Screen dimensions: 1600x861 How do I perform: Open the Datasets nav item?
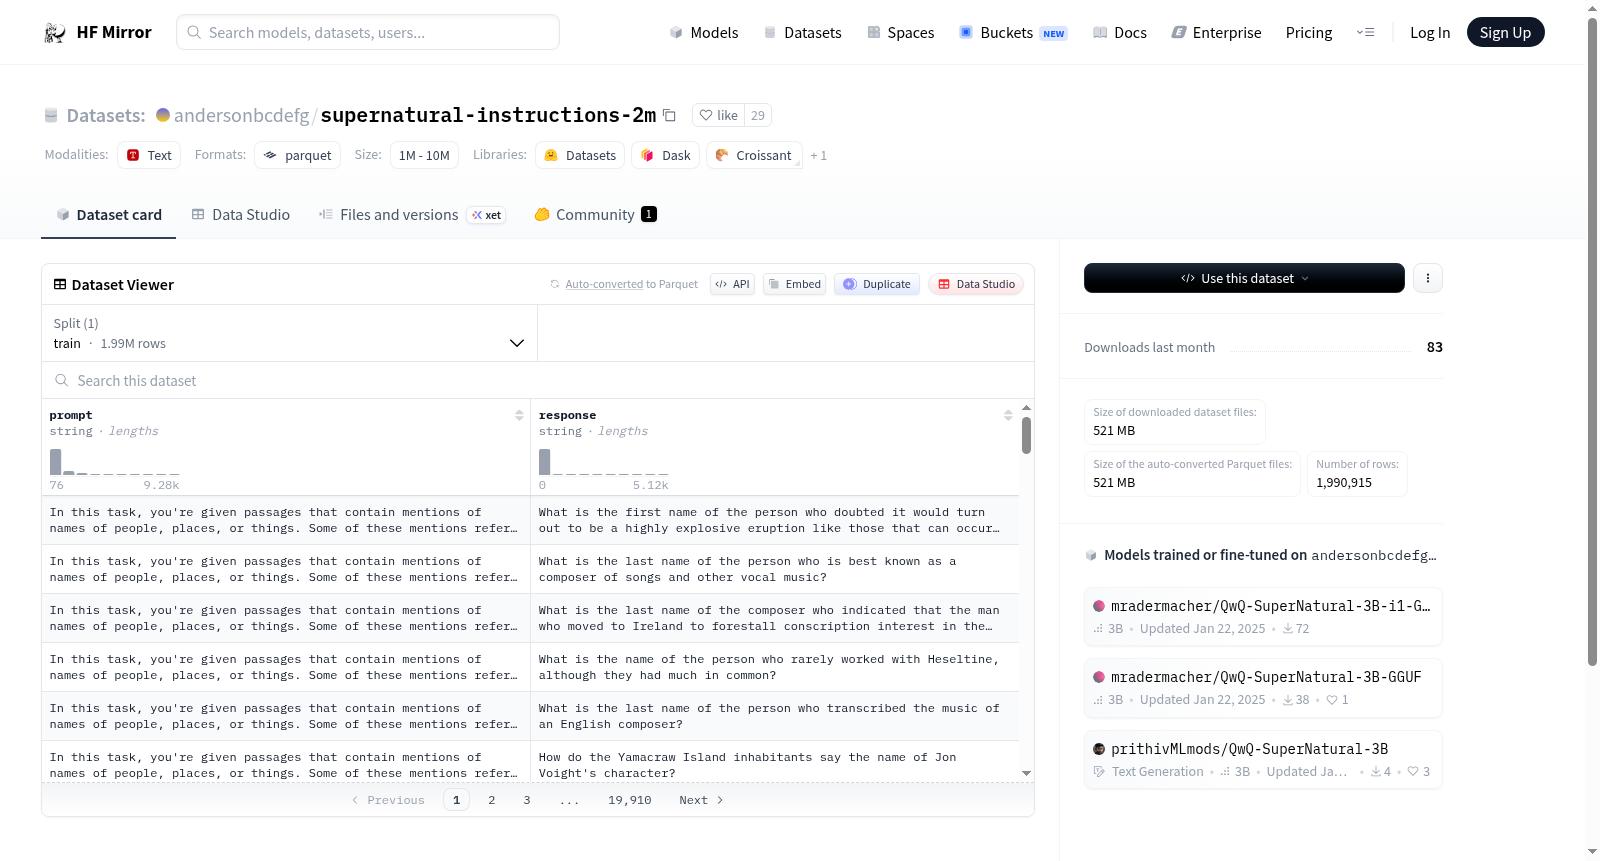tap(803, 32)
